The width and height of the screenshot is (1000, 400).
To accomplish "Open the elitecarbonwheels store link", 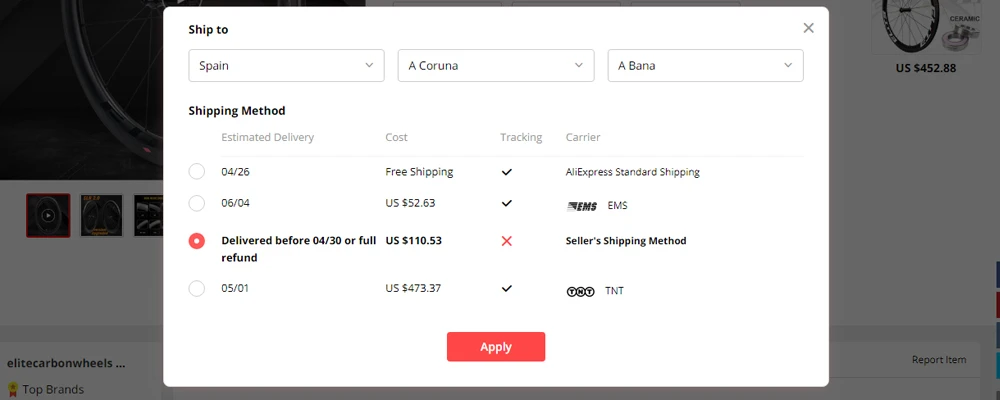I will [66, 364].
